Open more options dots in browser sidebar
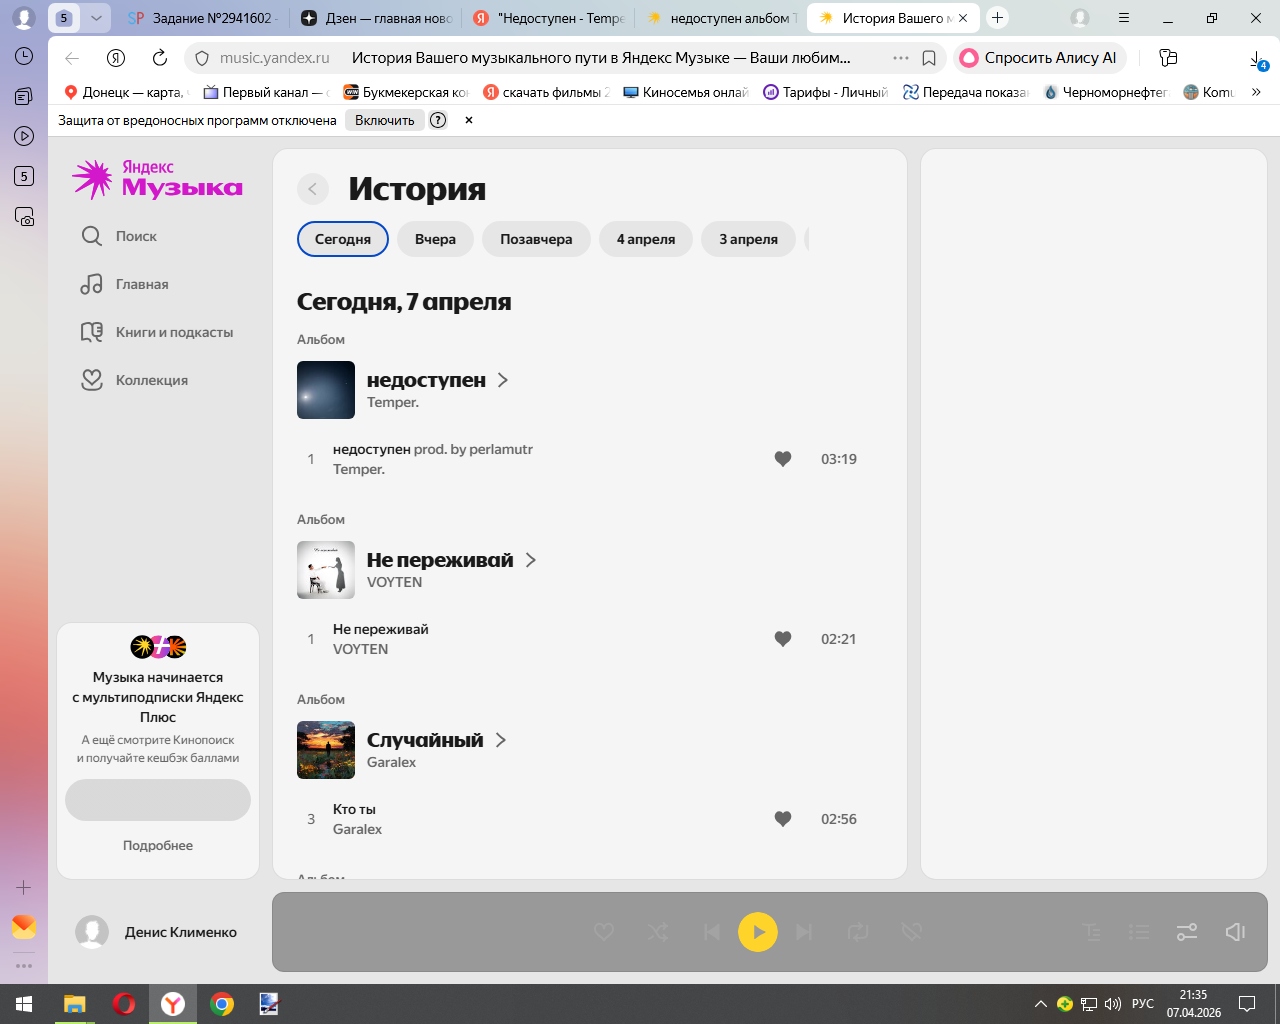Image resolution: width=1280 pixels, height=1024 pixels. [x=24, y=966]
